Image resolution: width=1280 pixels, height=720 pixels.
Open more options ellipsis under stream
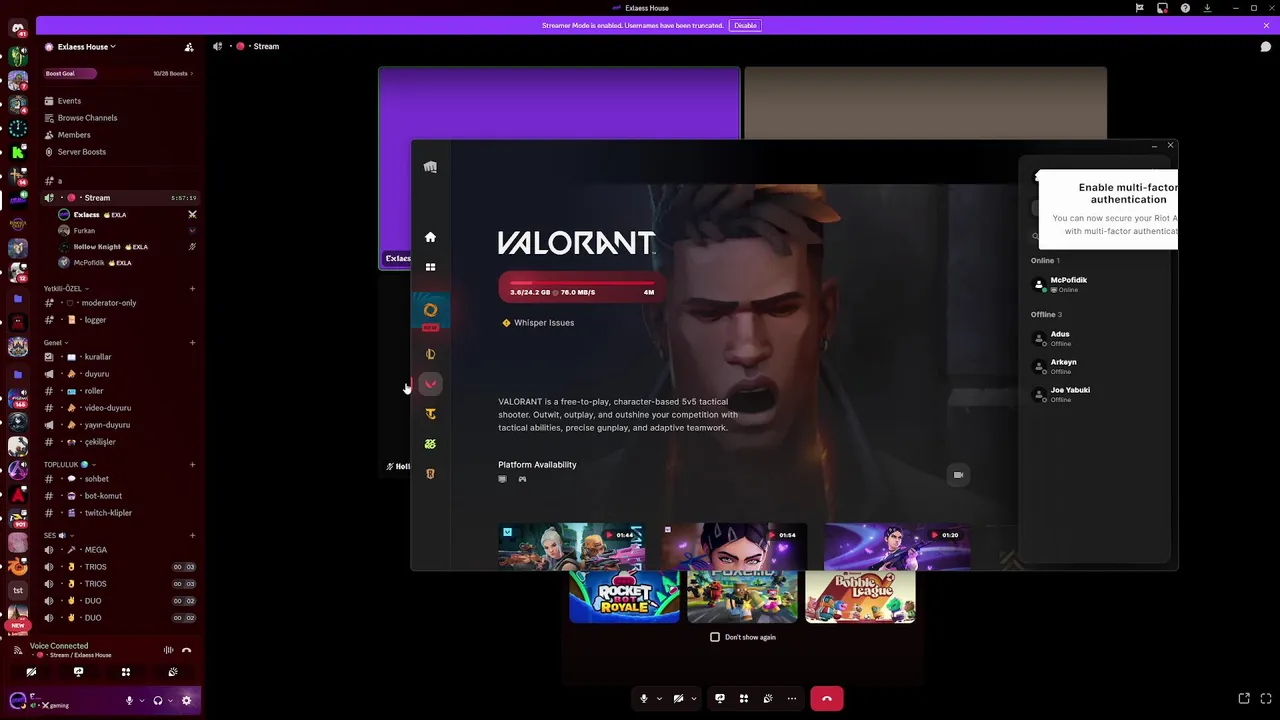pos(791,699)
